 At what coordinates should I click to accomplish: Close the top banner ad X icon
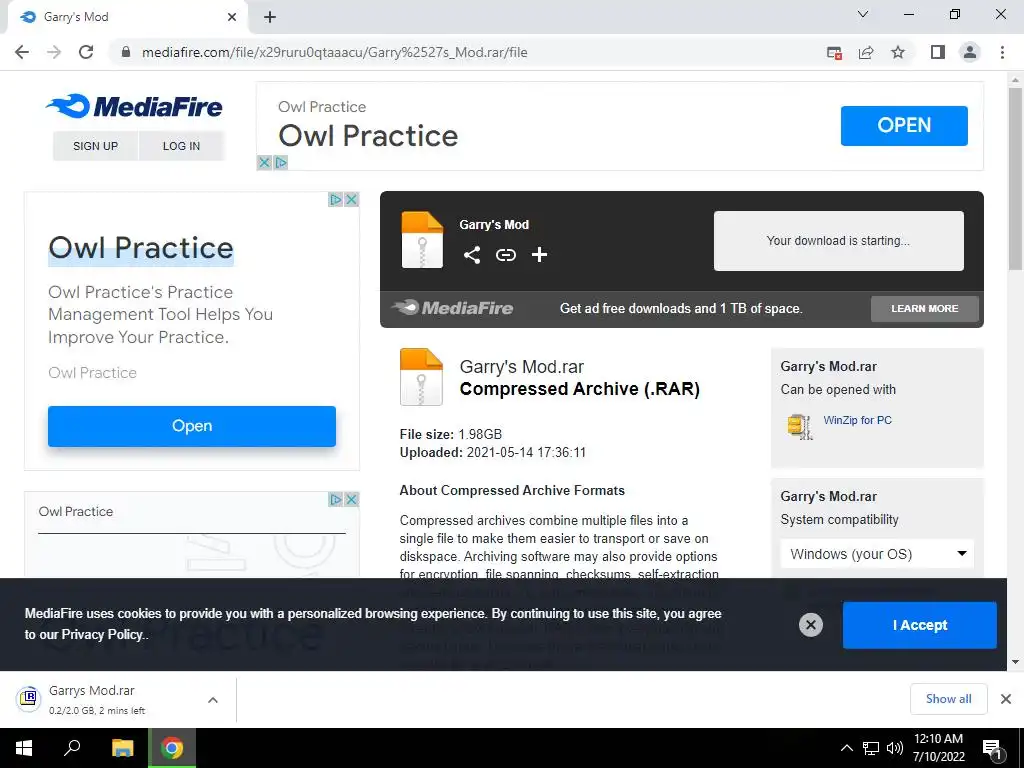[264, 163]
